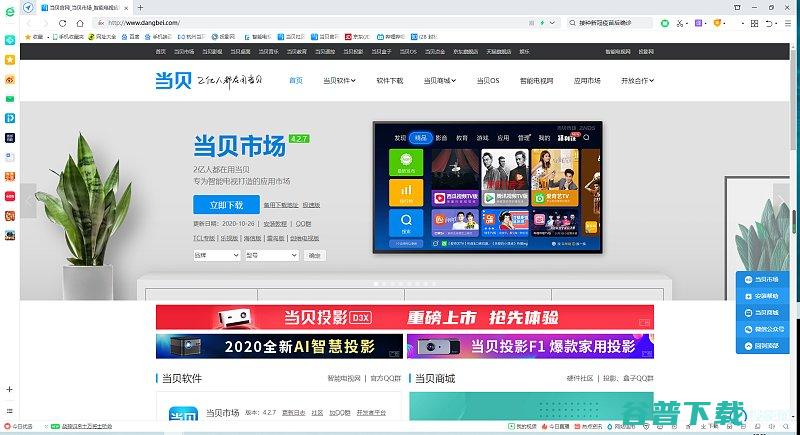The width and height of the screenshot is (800, 435).
Task: Click the QQ群 link under download
Action: (x=304, y=224)
